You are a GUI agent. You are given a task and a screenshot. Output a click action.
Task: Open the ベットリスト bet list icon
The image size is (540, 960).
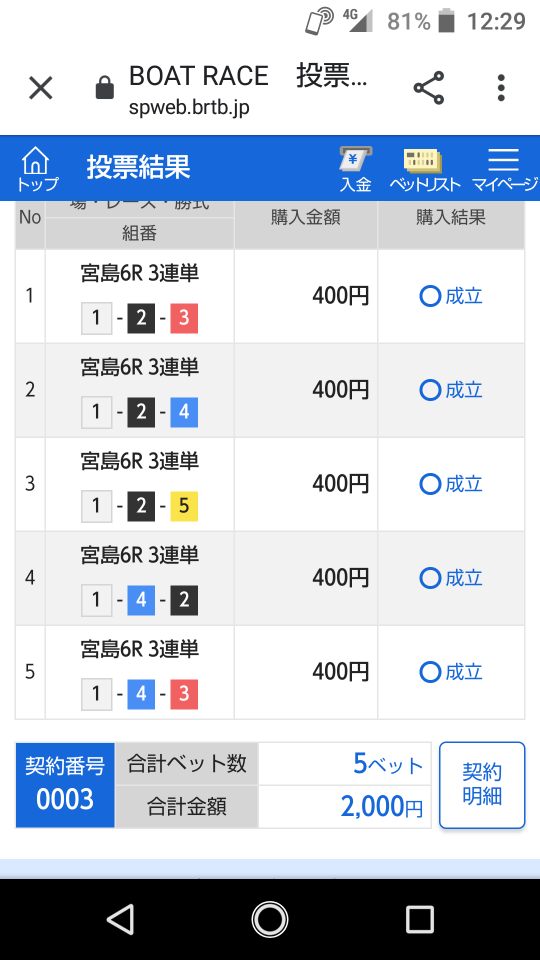click(x=424, y=169)
